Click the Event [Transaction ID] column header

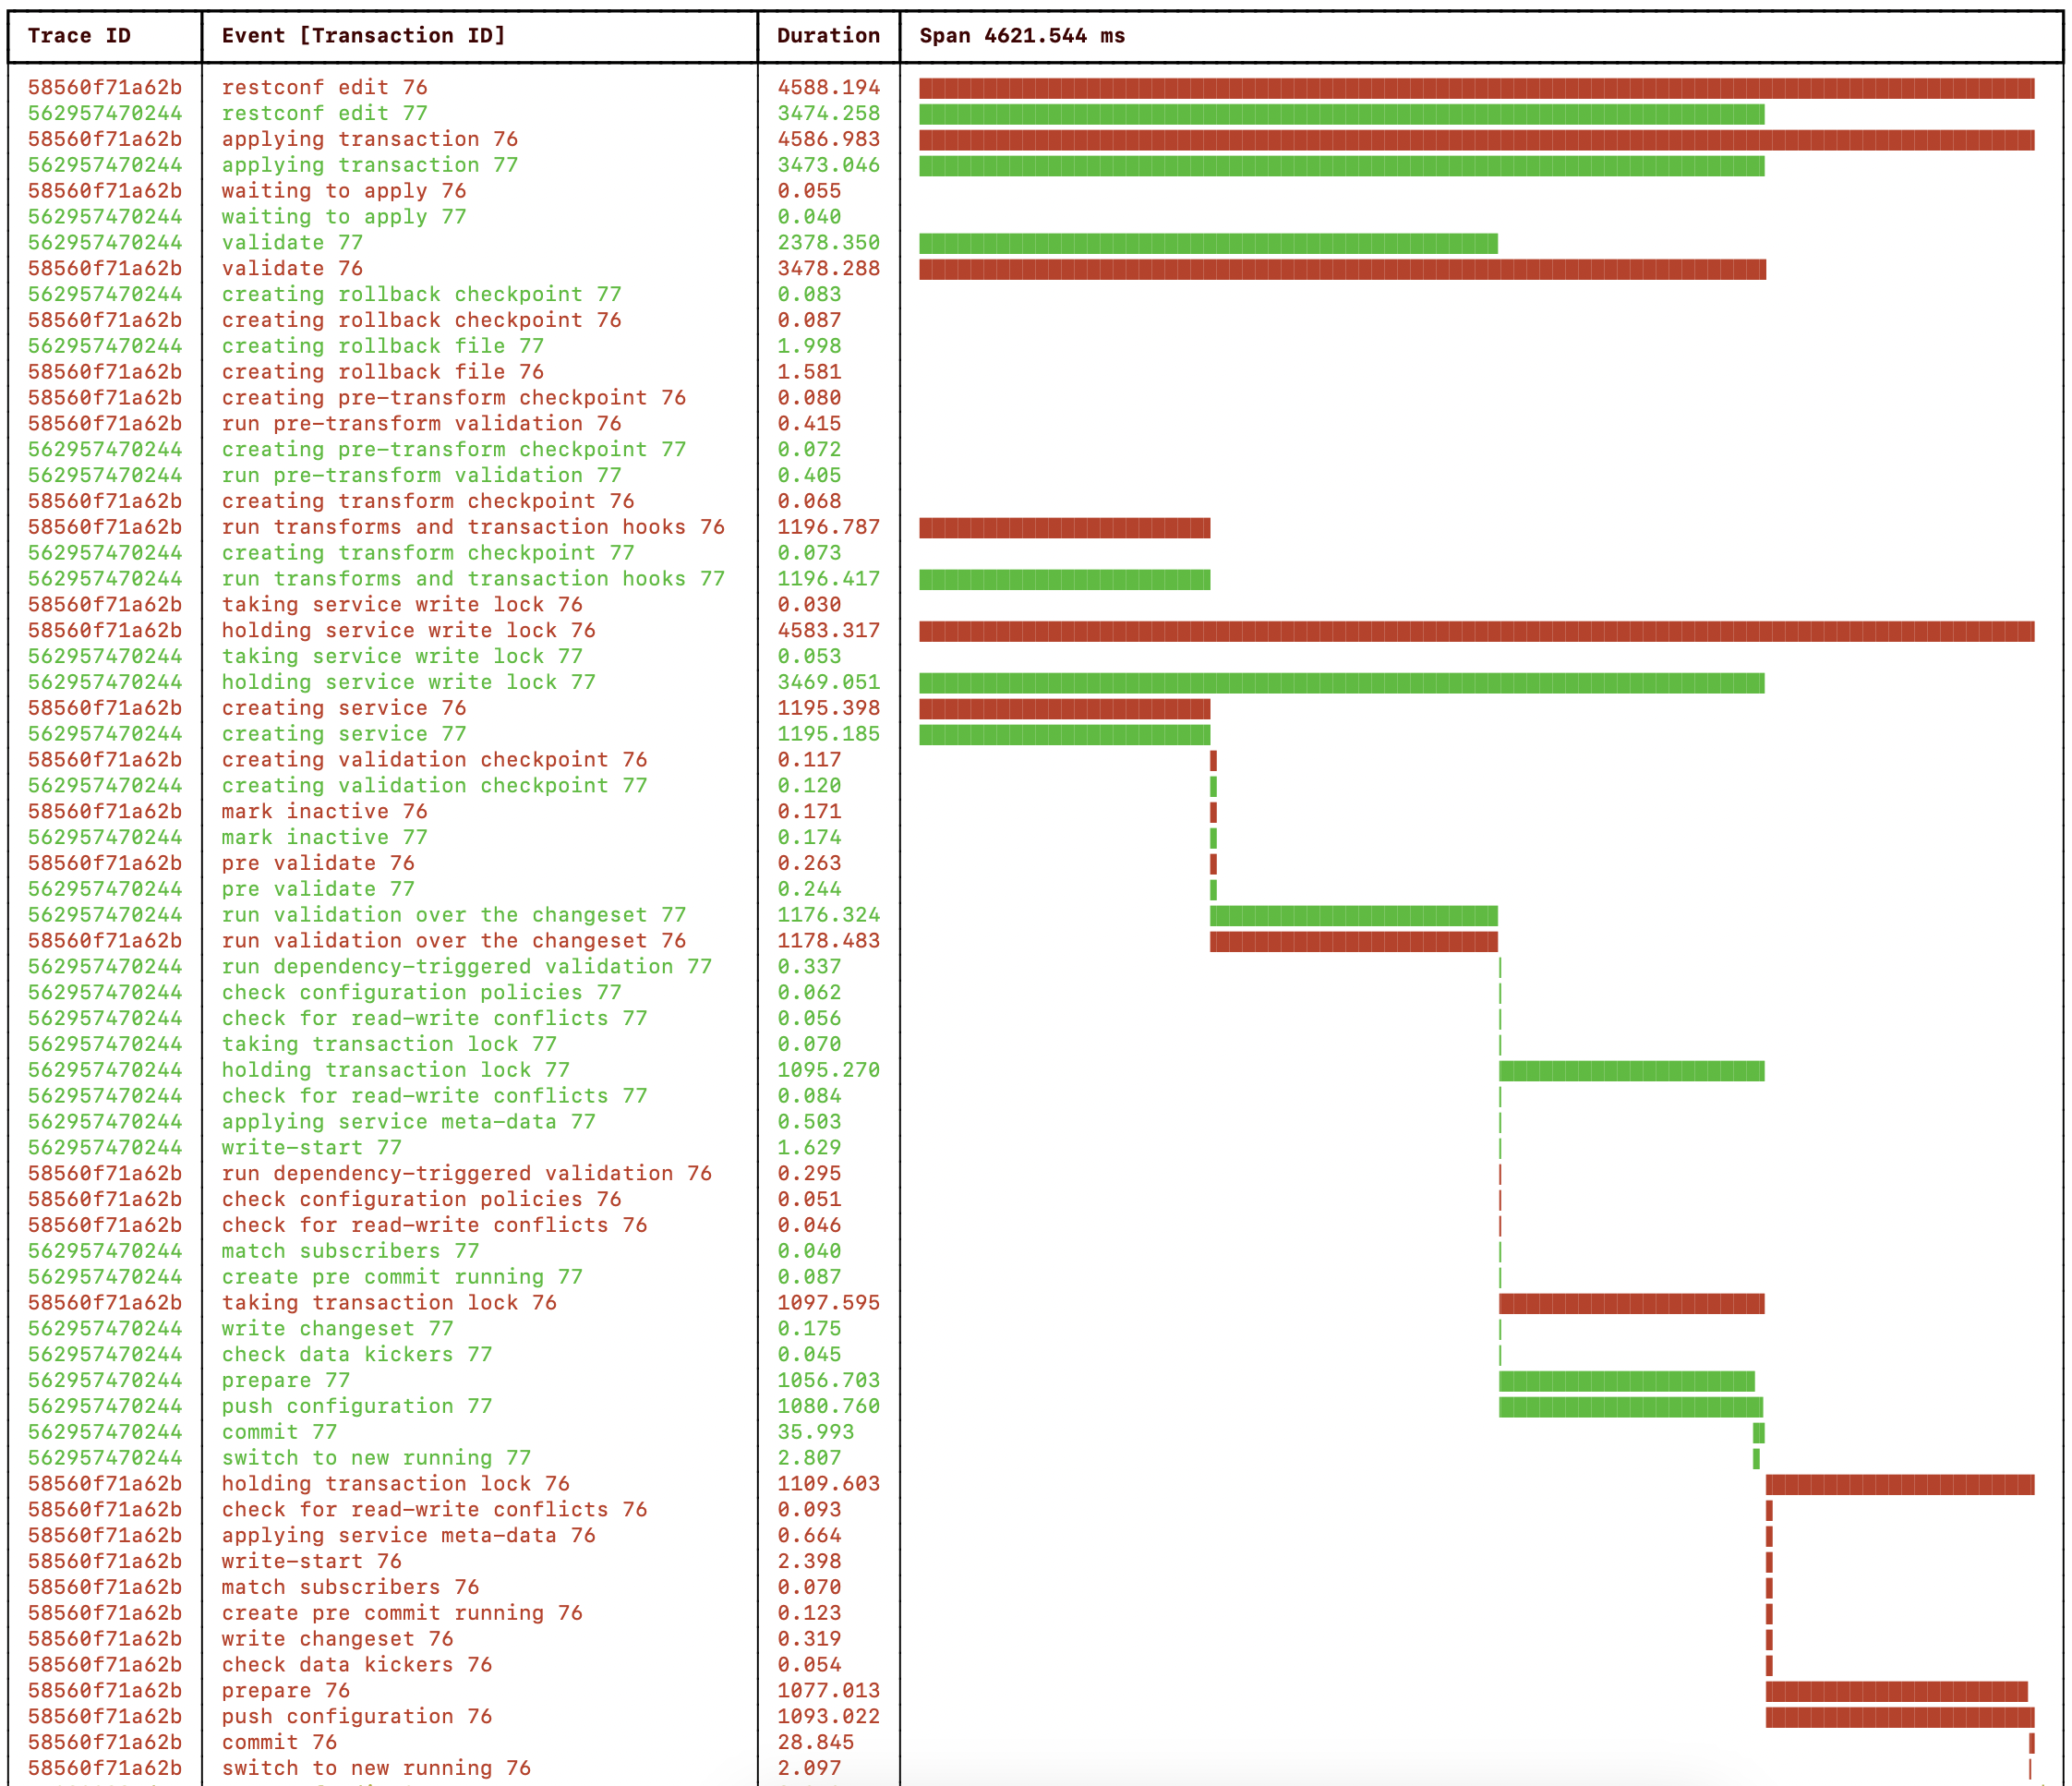tap(363, 36)
